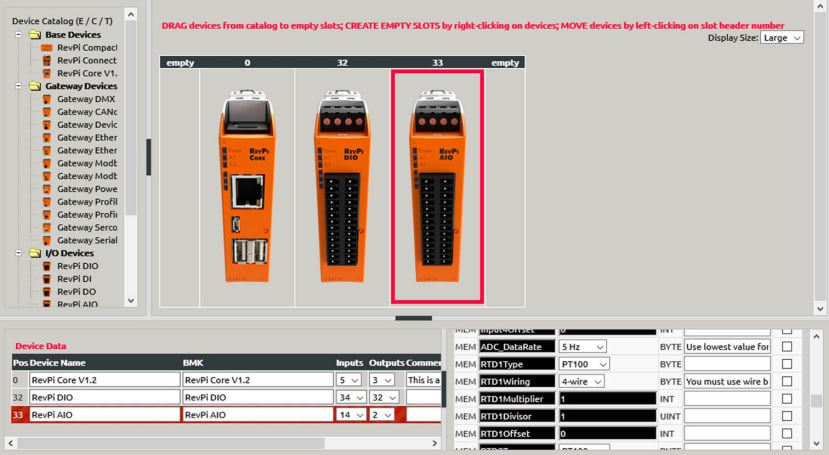The height and width of the screenshot is (455, 829).
Task: Click the left empty slot header
Action: (180, 62)
